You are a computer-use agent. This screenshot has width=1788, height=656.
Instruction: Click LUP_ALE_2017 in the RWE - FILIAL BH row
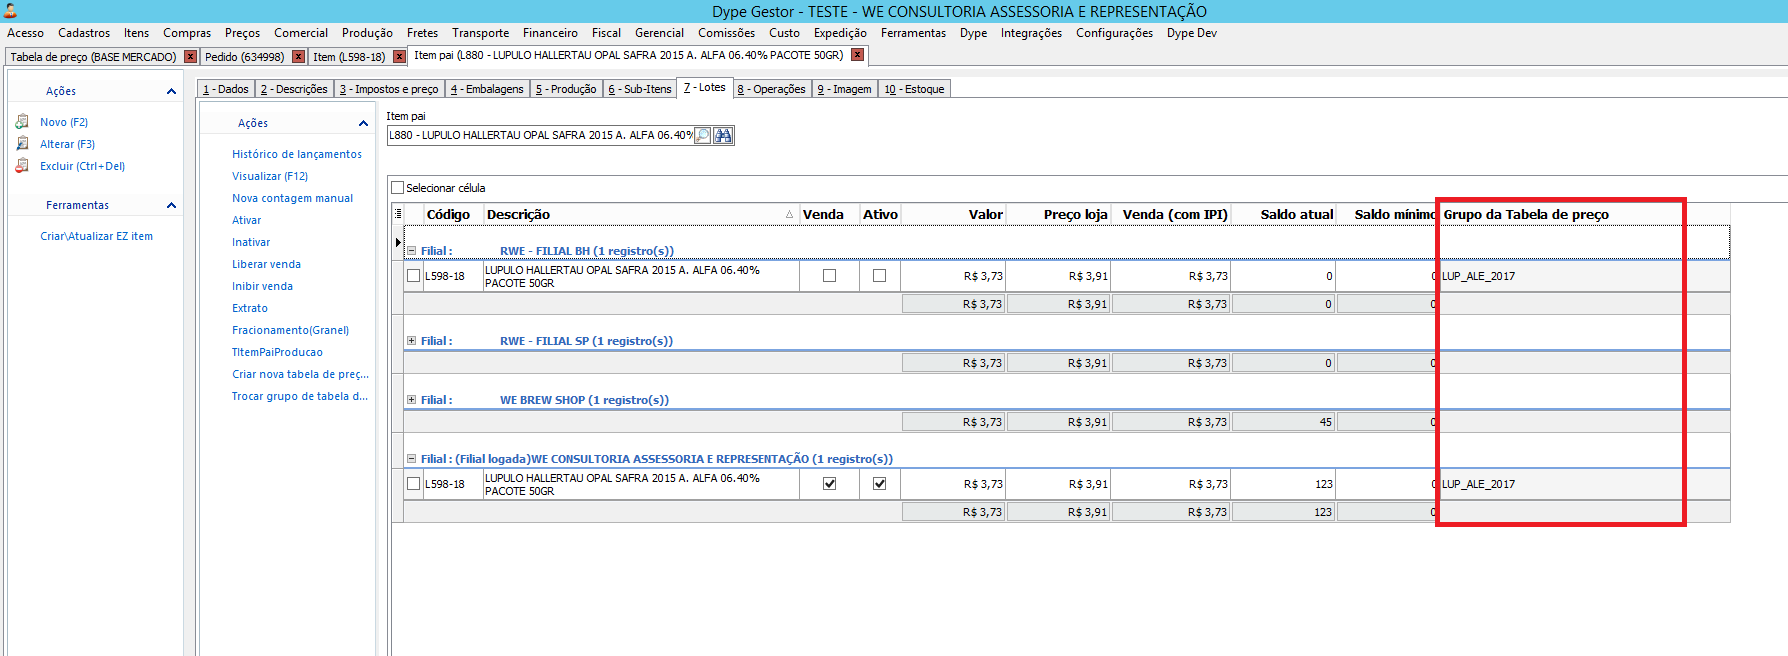pos(1478,276)
